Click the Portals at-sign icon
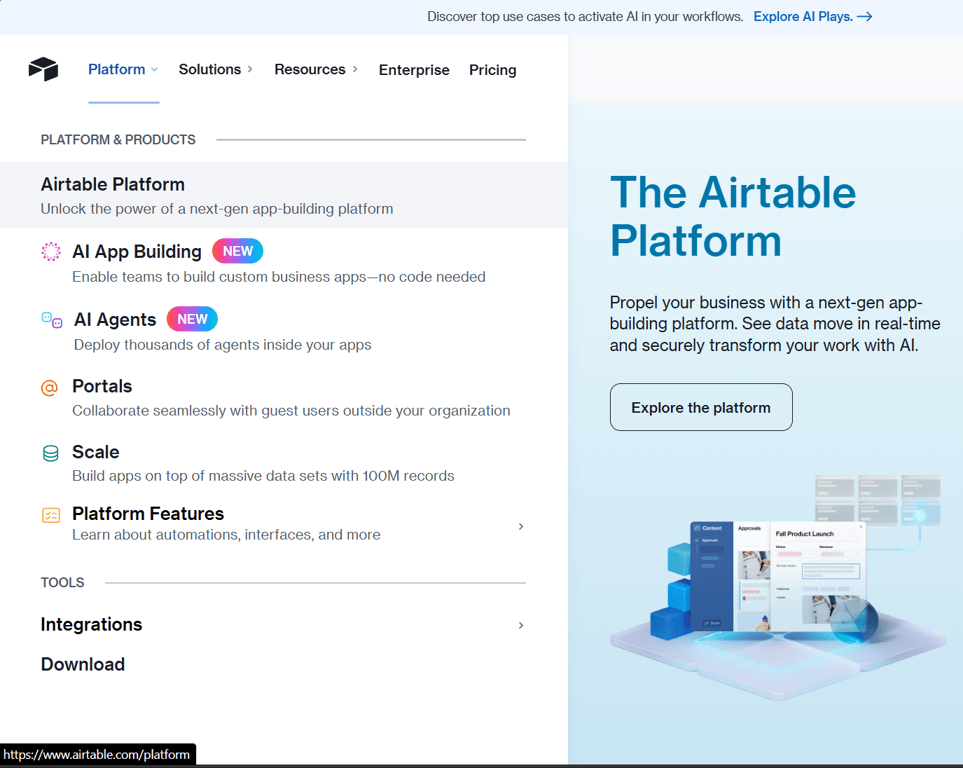Viewport: 963px width, 768px height. [50, 388]
